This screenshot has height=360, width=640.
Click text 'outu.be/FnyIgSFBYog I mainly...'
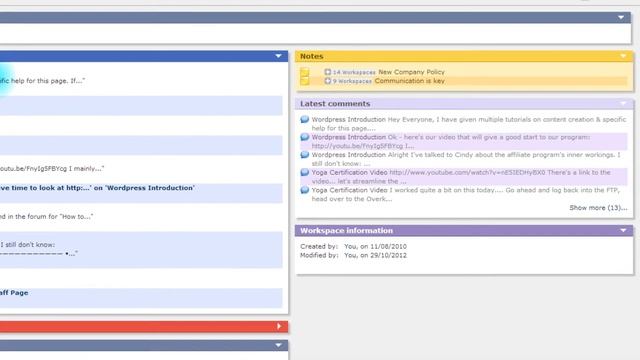point(52,168)
